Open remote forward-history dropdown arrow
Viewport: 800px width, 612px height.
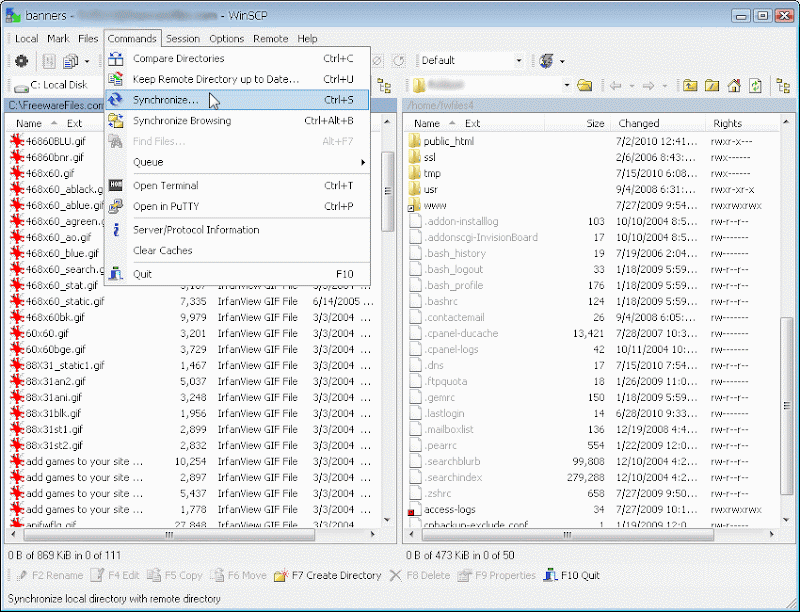[664, 86]
